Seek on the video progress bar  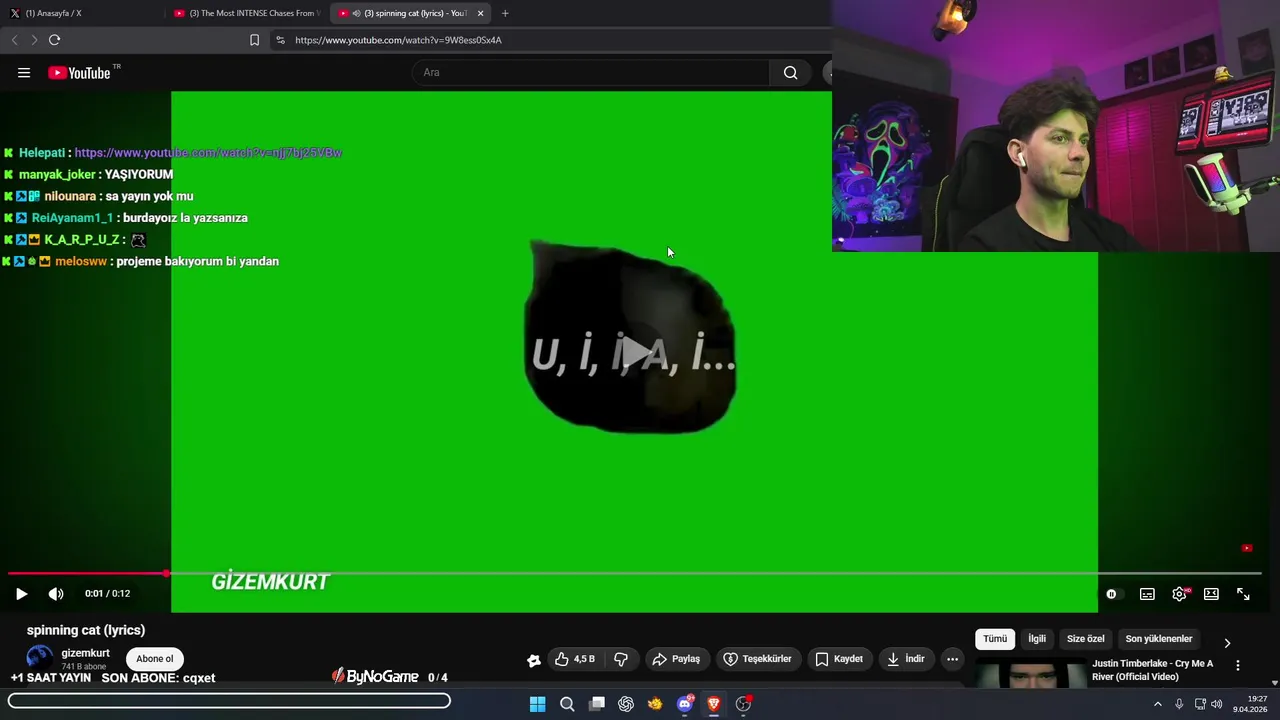(635, 573)
